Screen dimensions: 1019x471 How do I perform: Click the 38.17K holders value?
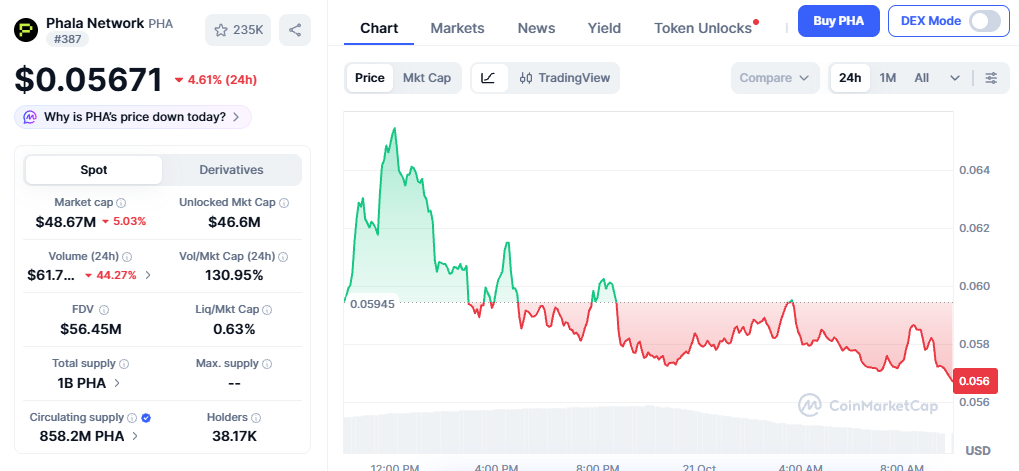pyautogui.click(x=234, y=436)
